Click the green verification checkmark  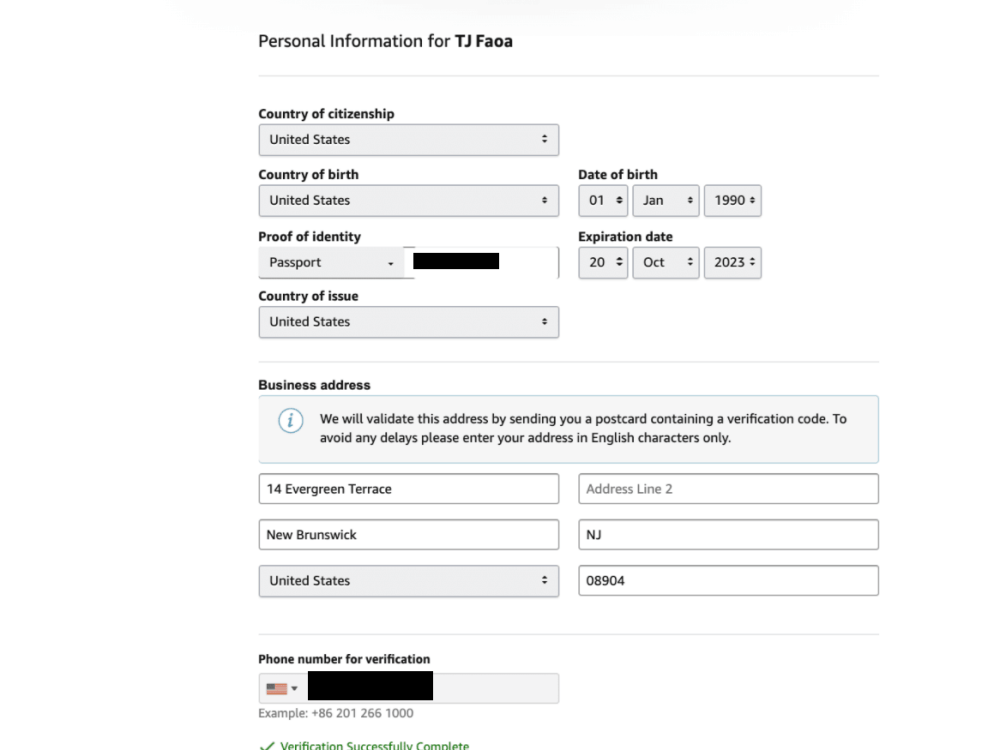point(268,745)
